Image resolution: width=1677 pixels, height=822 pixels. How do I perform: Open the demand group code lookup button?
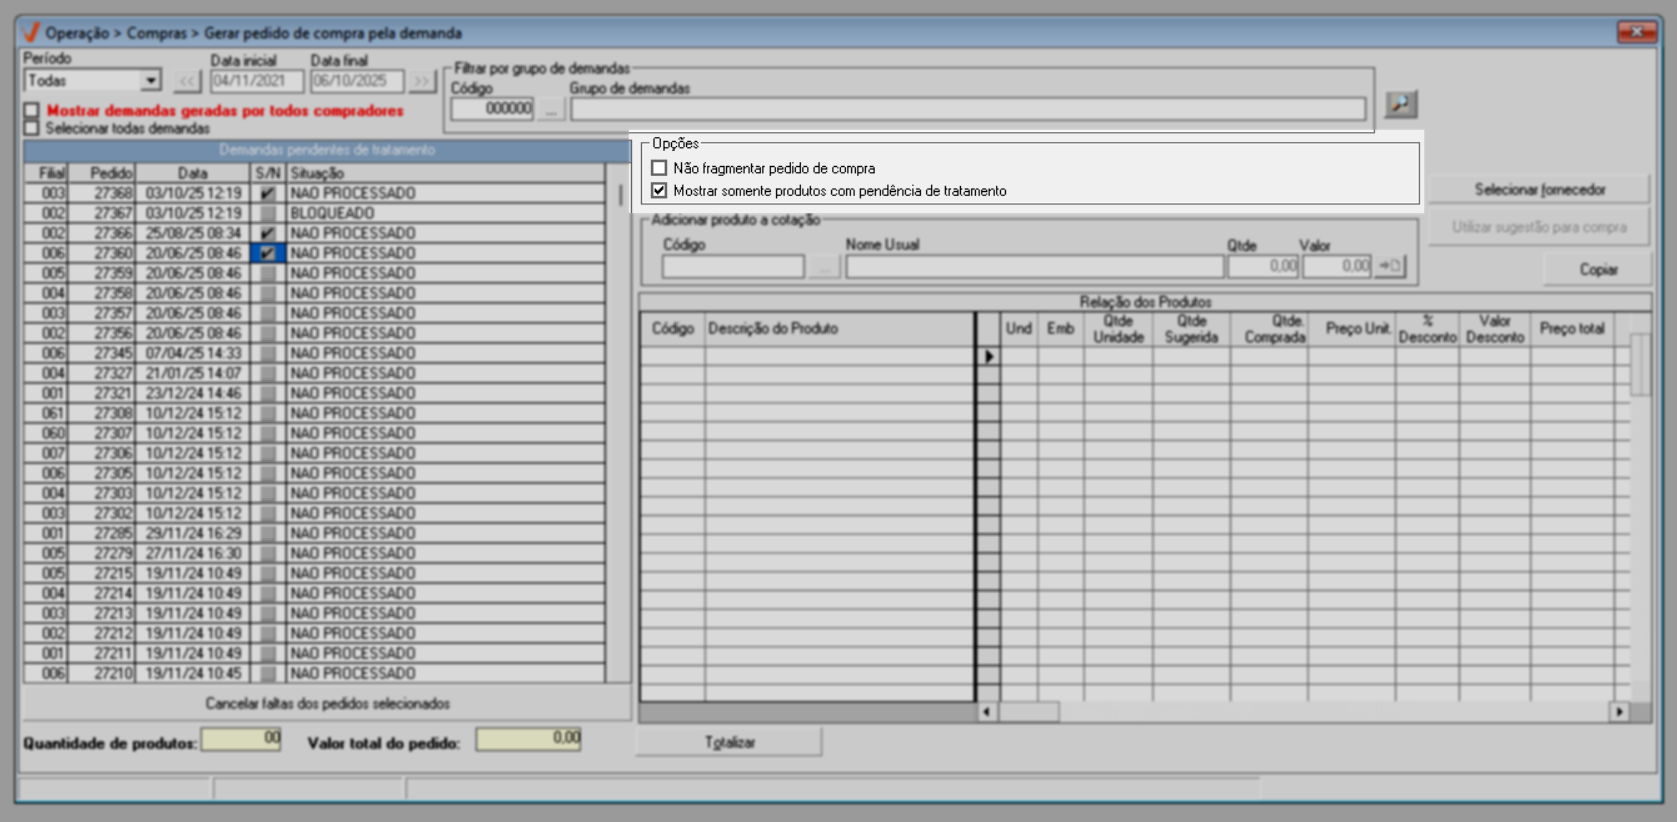point(550,109)
